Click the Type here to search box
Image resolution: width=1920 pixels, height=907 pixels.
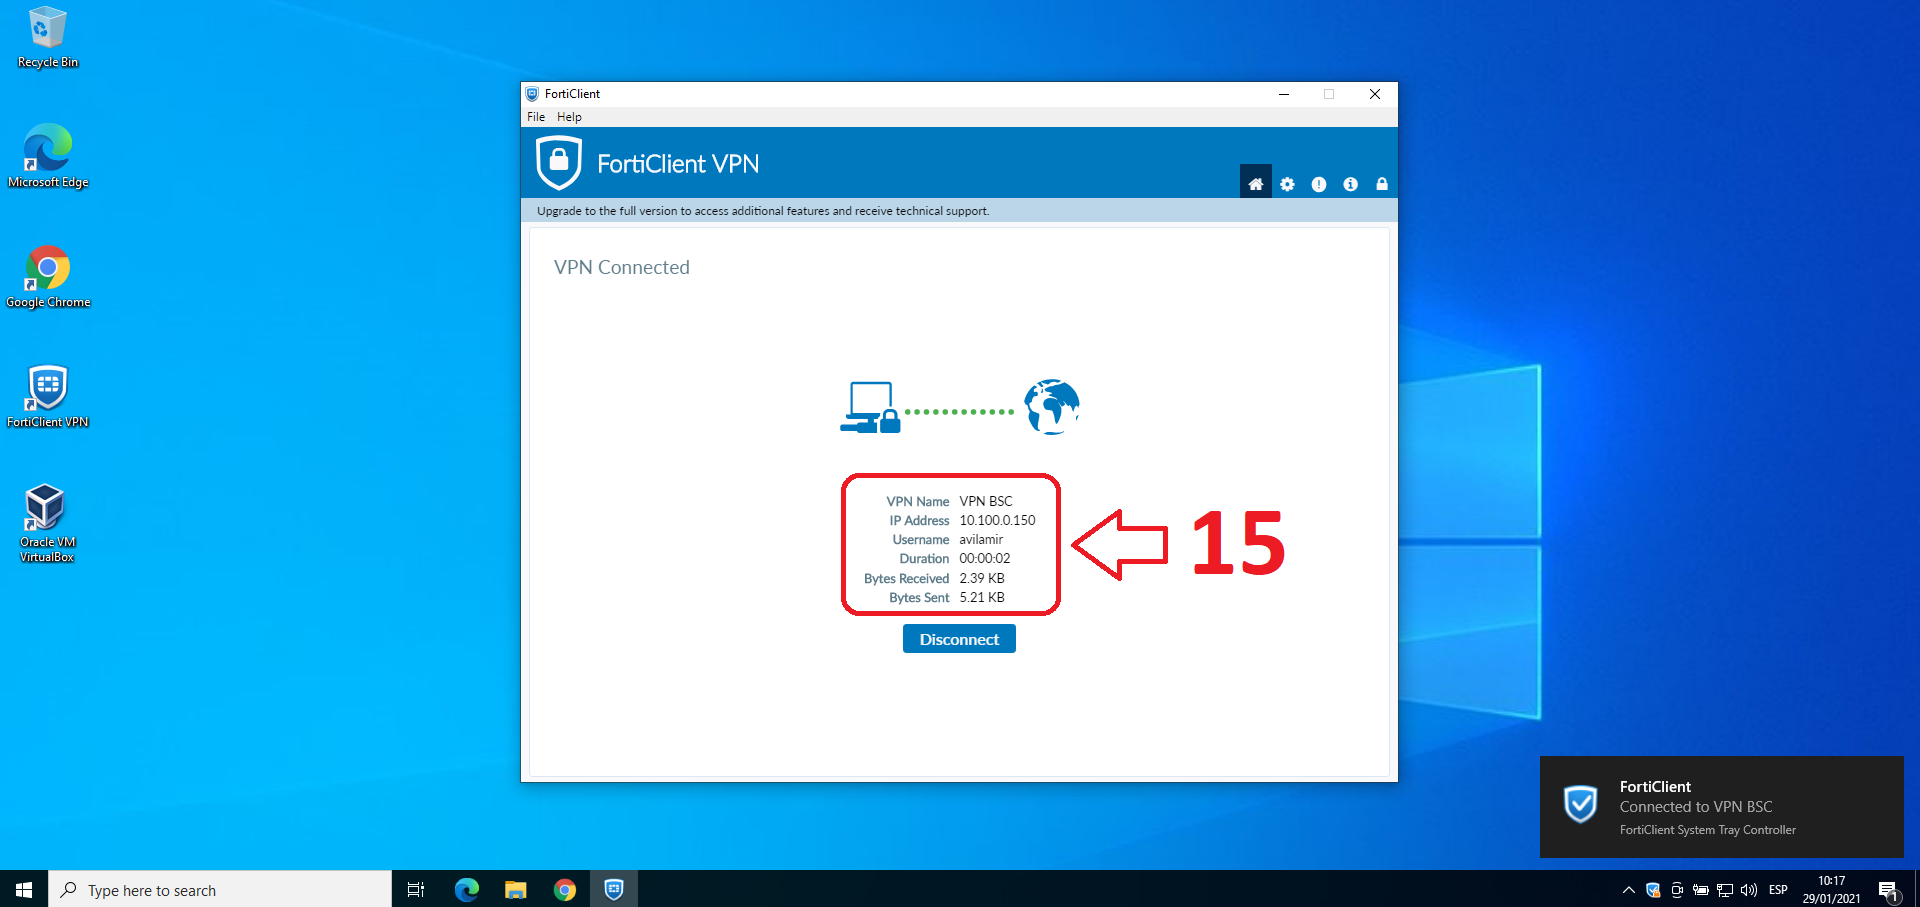point(220,890)
